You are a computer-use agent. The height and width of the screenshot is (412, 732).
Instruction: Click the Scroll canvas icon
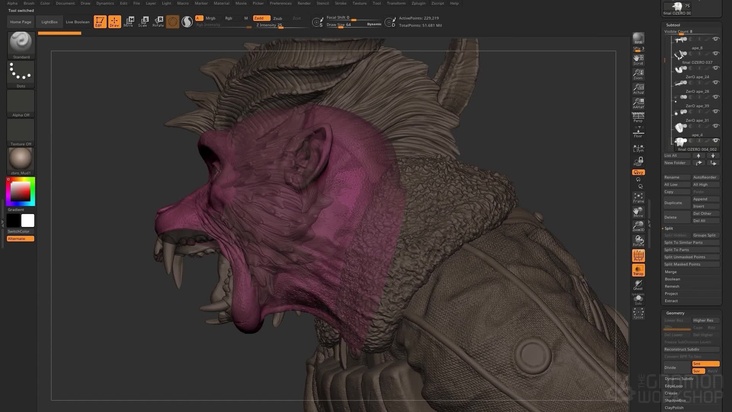638,59
